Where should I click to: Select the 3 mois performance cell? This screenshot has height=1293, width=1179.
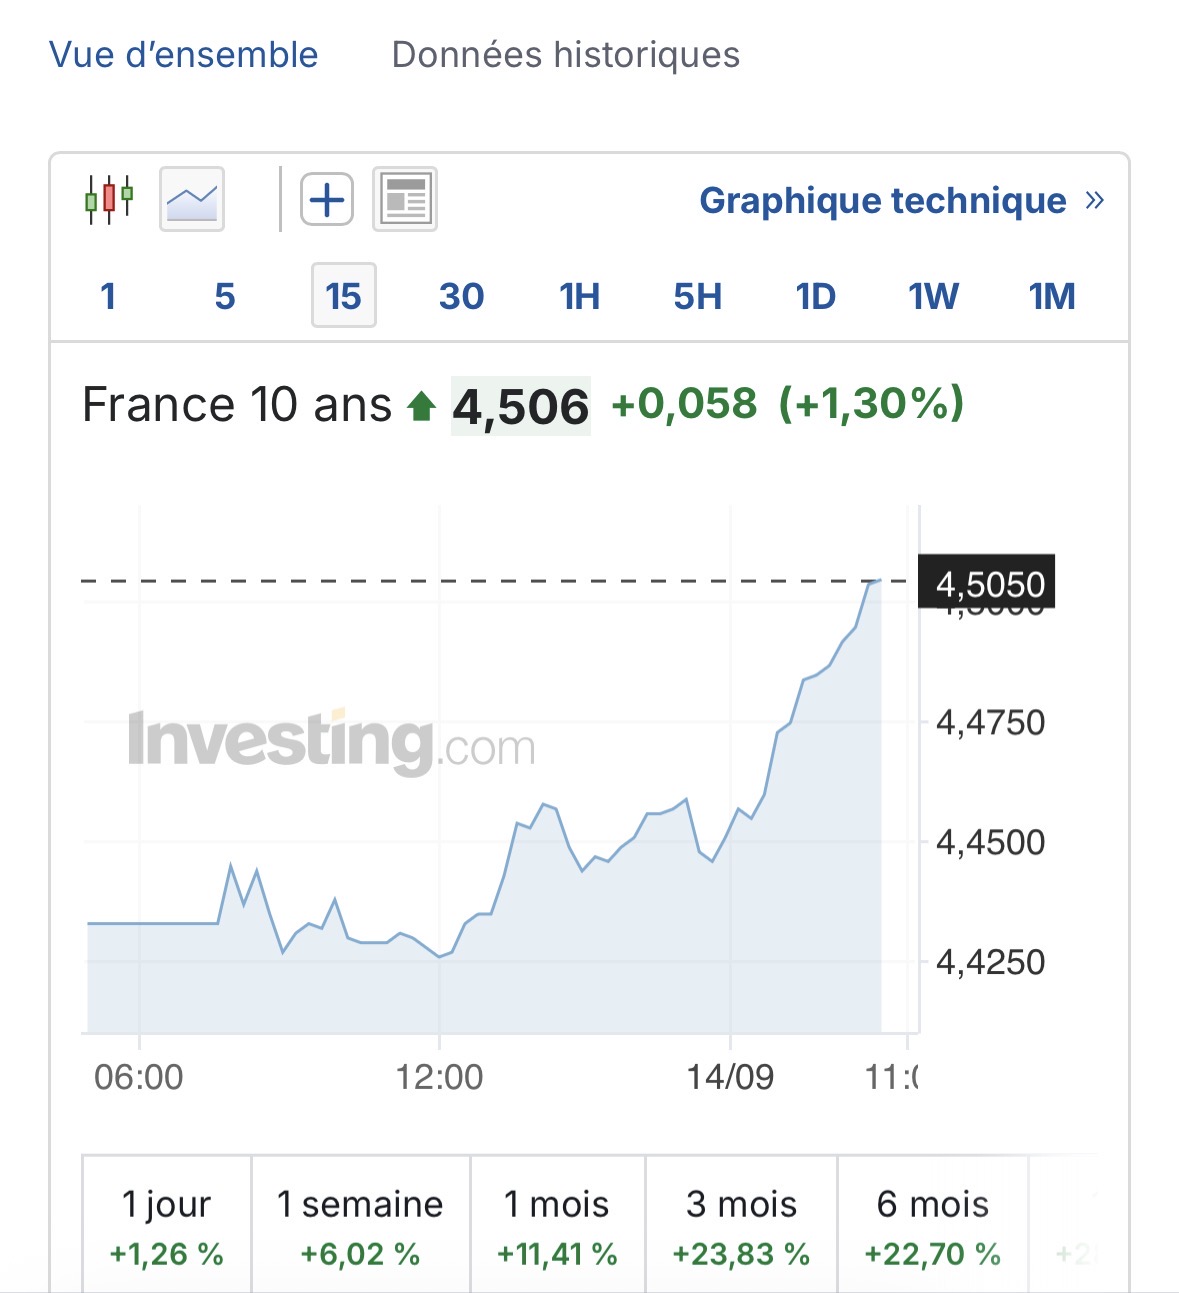[x=741, y=1225]
